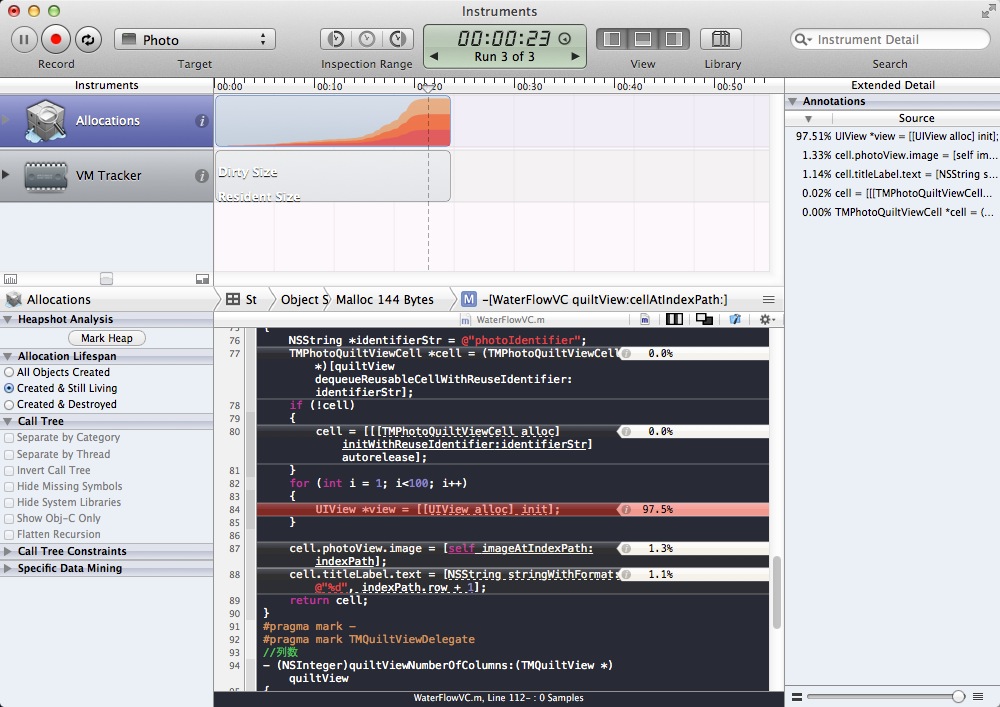Viewport: 1000px width, 707px height.
Task: Toggle the left Instruments pane view
Action: 612,40
